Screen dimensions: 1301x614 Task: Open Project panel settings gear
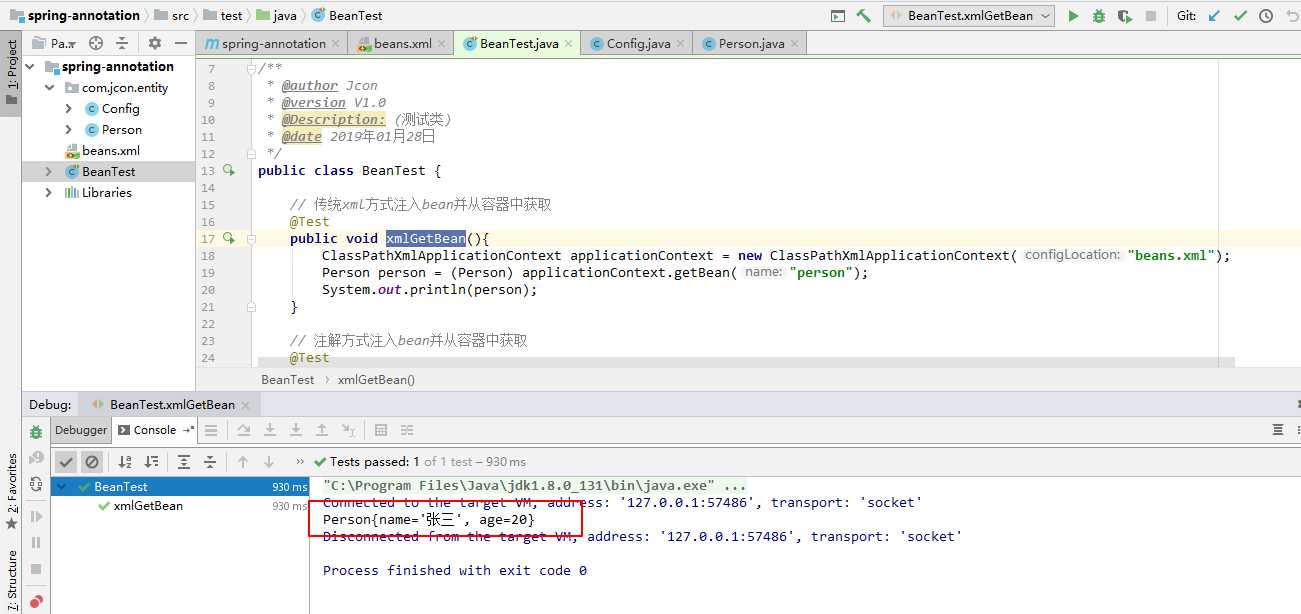[154, 43]
